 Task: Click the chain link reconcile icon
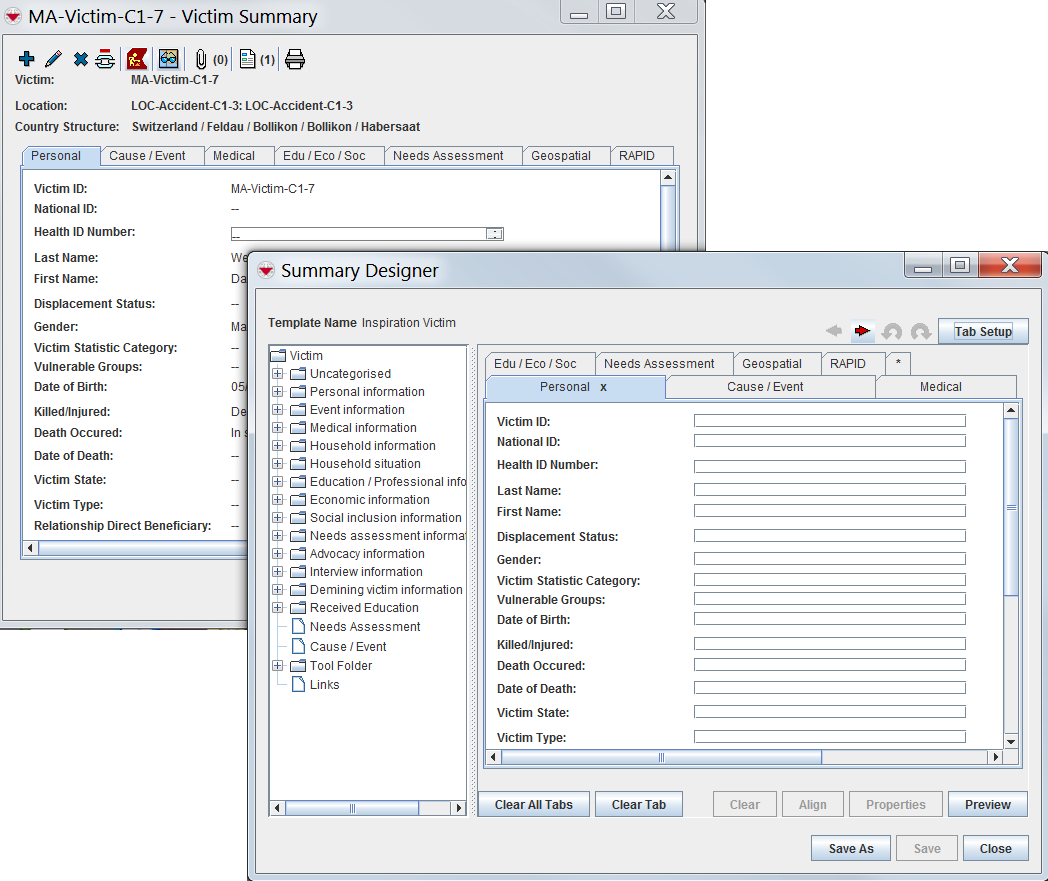105,59
